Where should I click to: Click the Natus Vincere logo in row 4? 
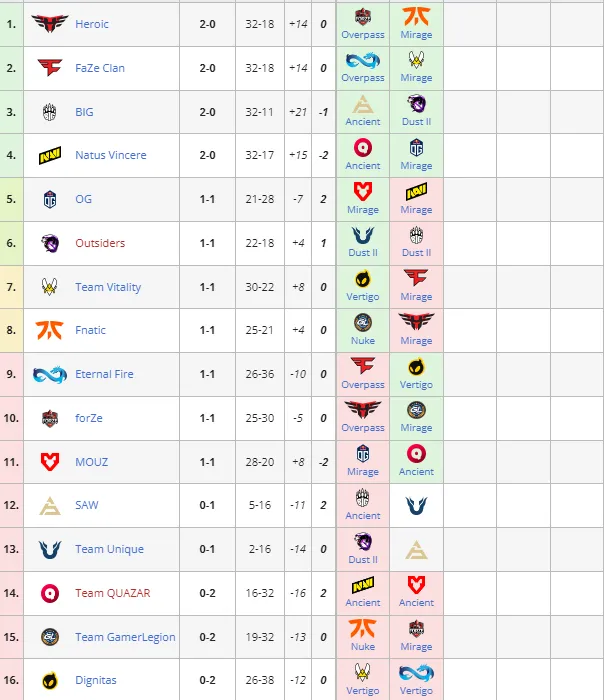click(50, 155)
